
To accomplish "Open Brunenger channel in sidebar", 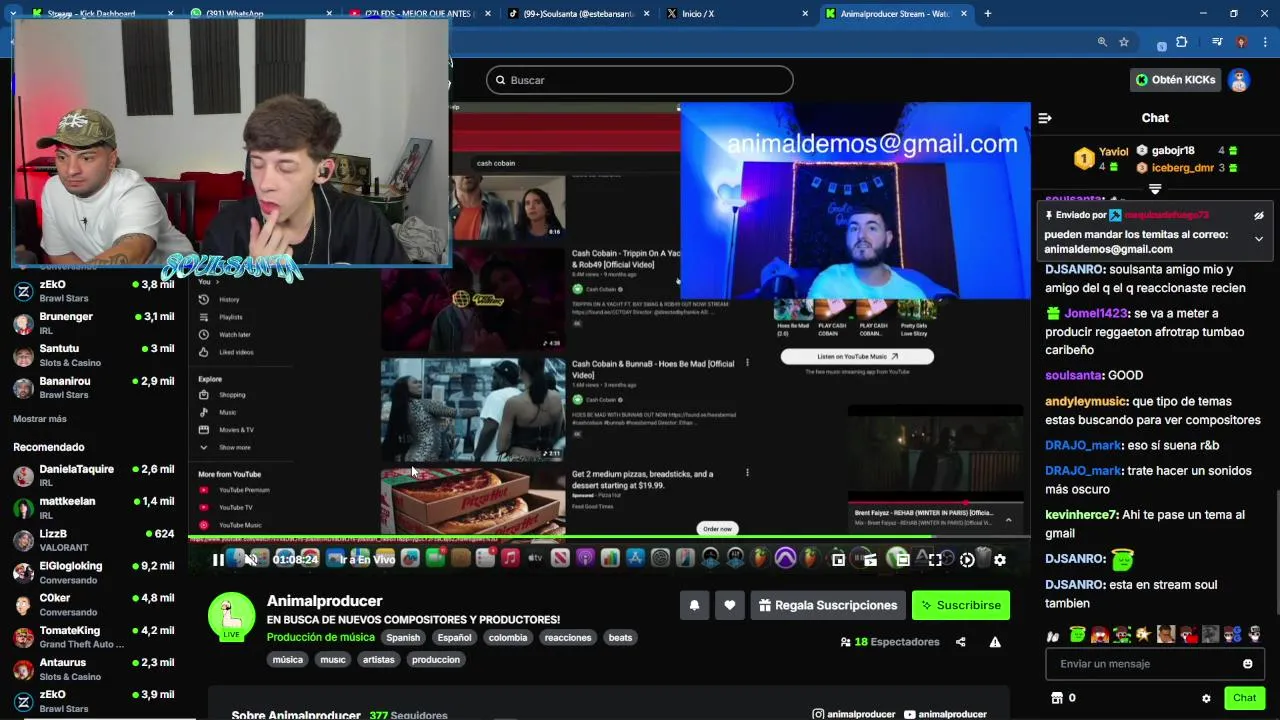I will [x=95, y=323].
